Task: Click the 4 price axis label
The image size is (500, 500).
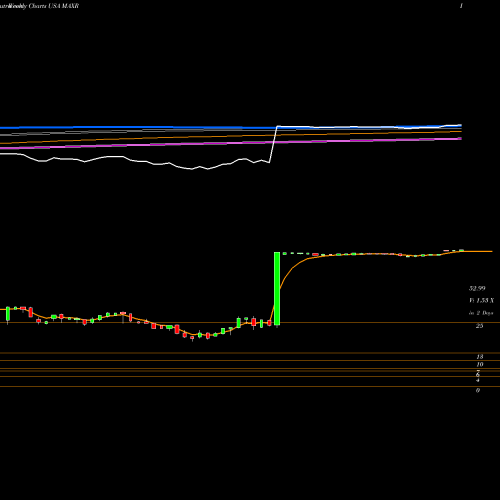Action: pyautogui.click(x=478, y=380)
